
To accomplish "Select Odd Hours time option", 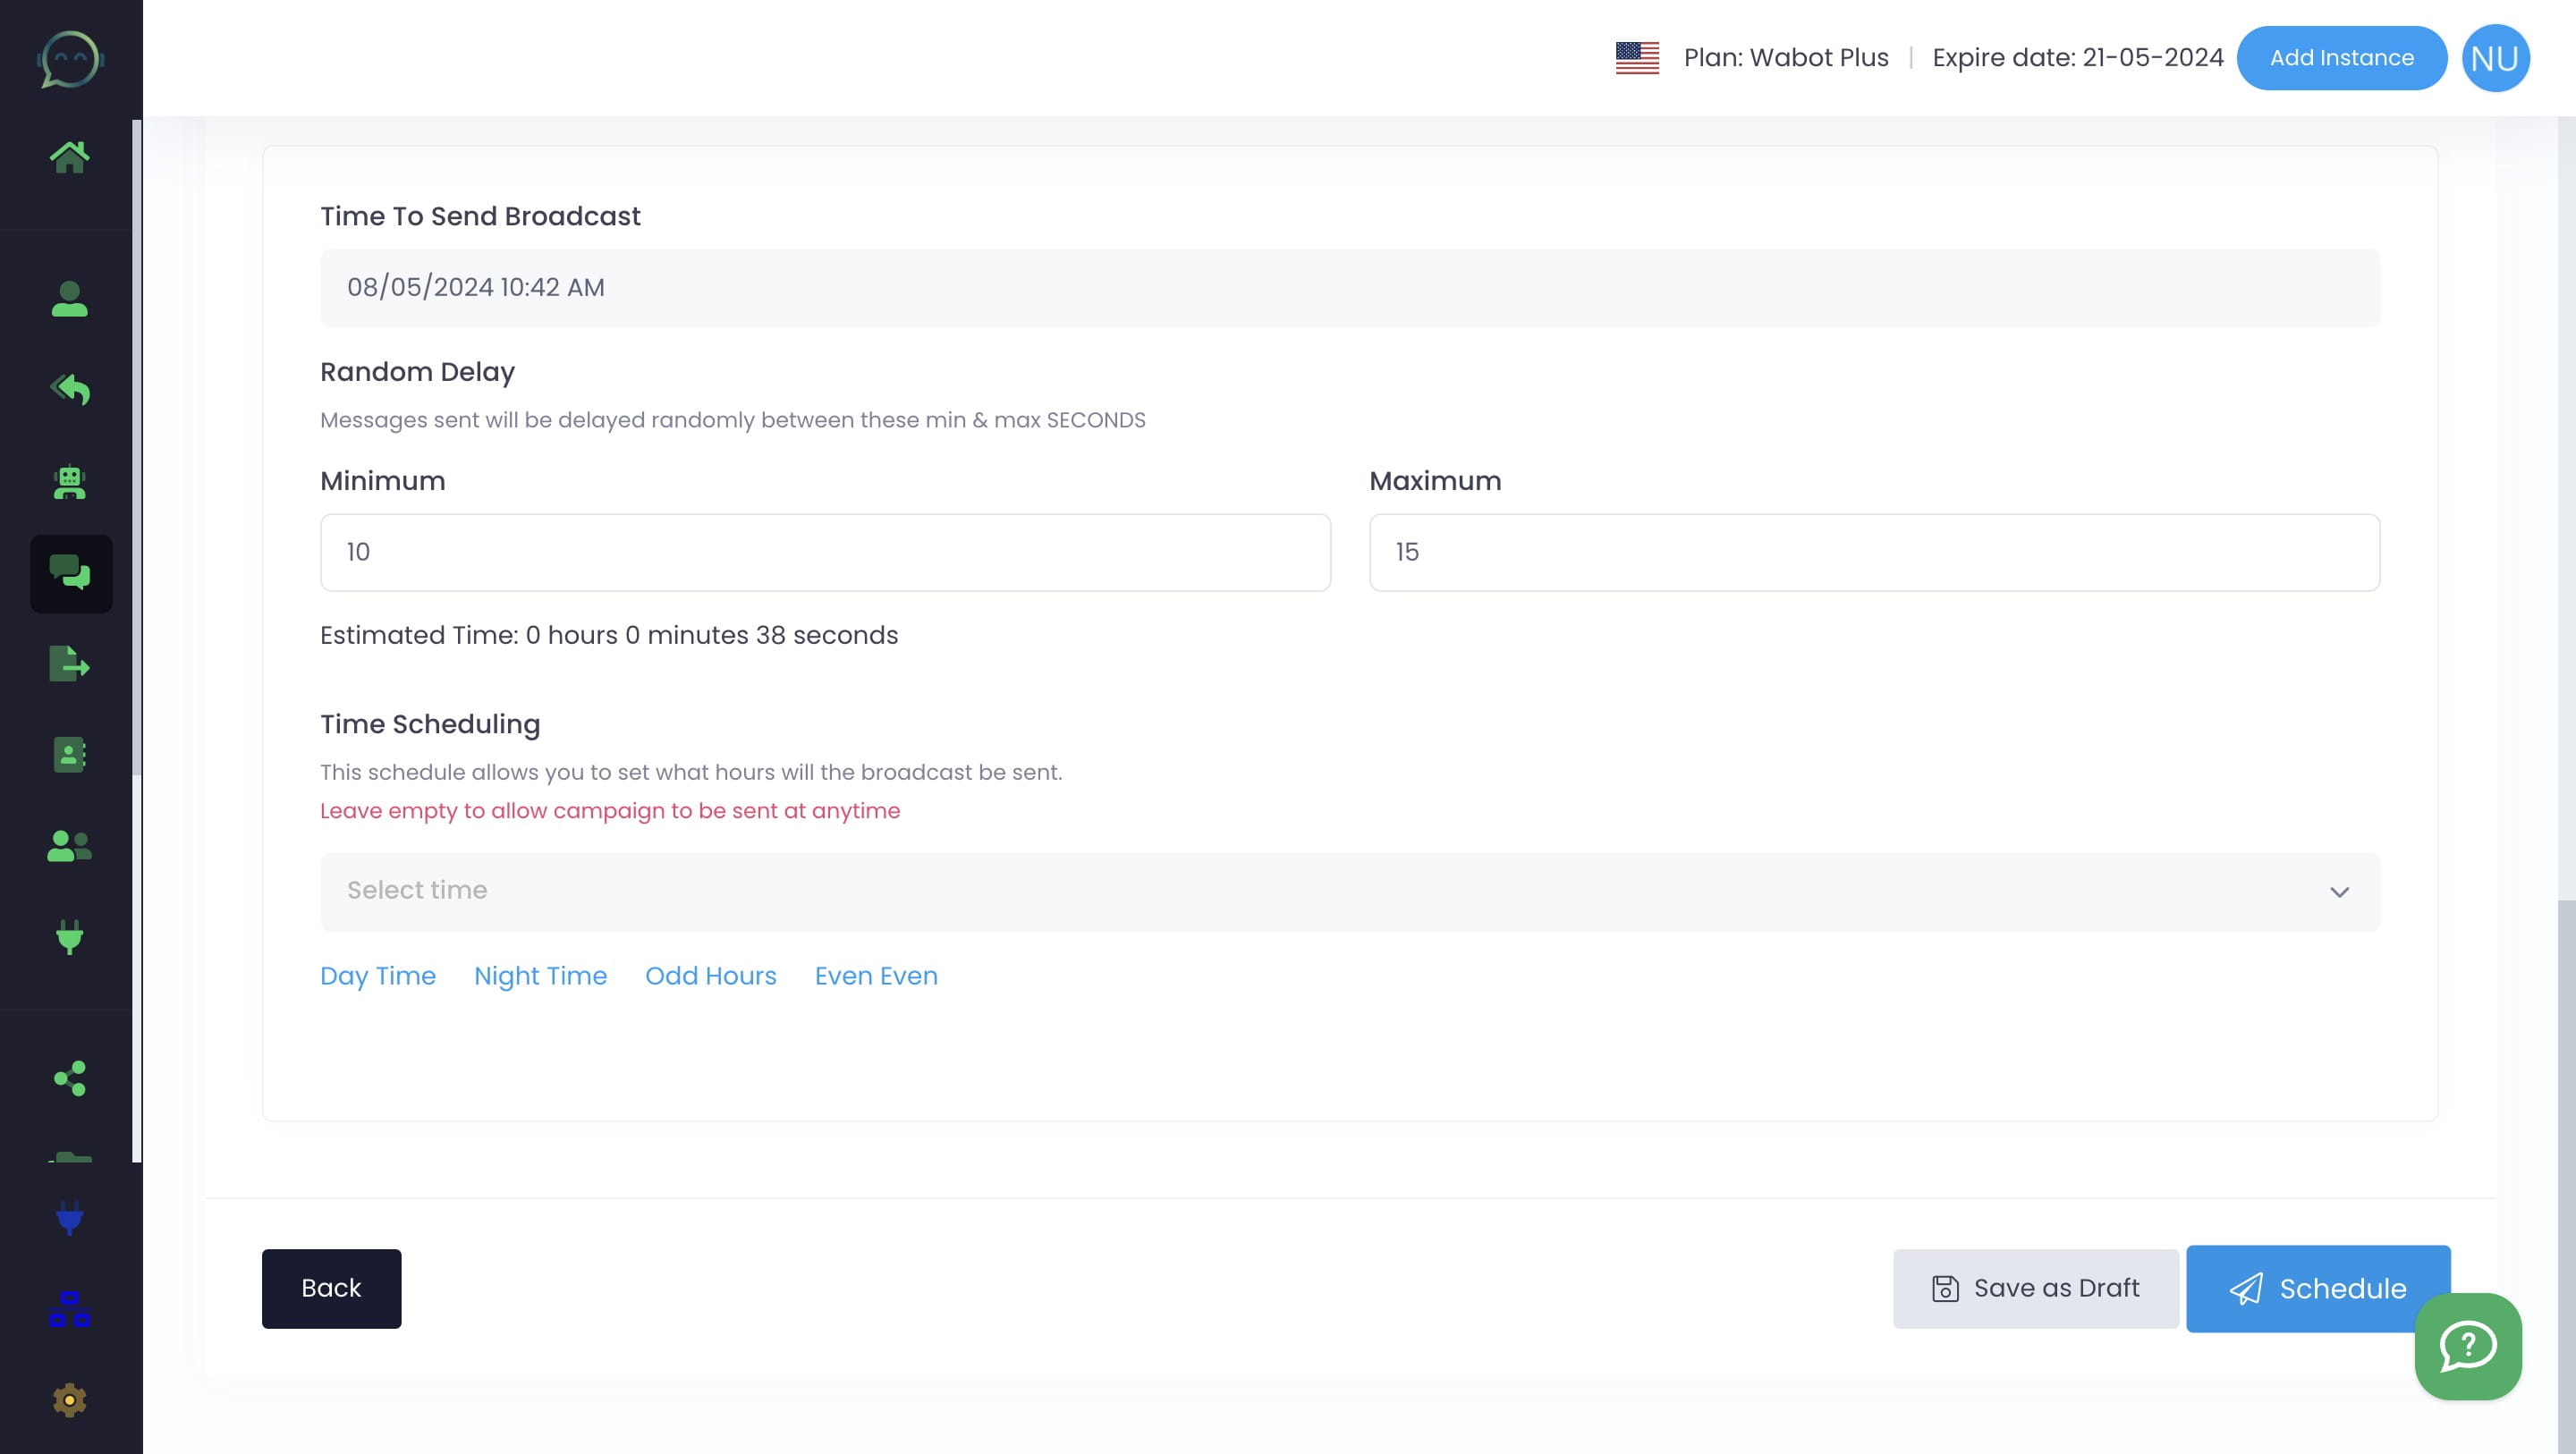I will (x=709, y=975).
